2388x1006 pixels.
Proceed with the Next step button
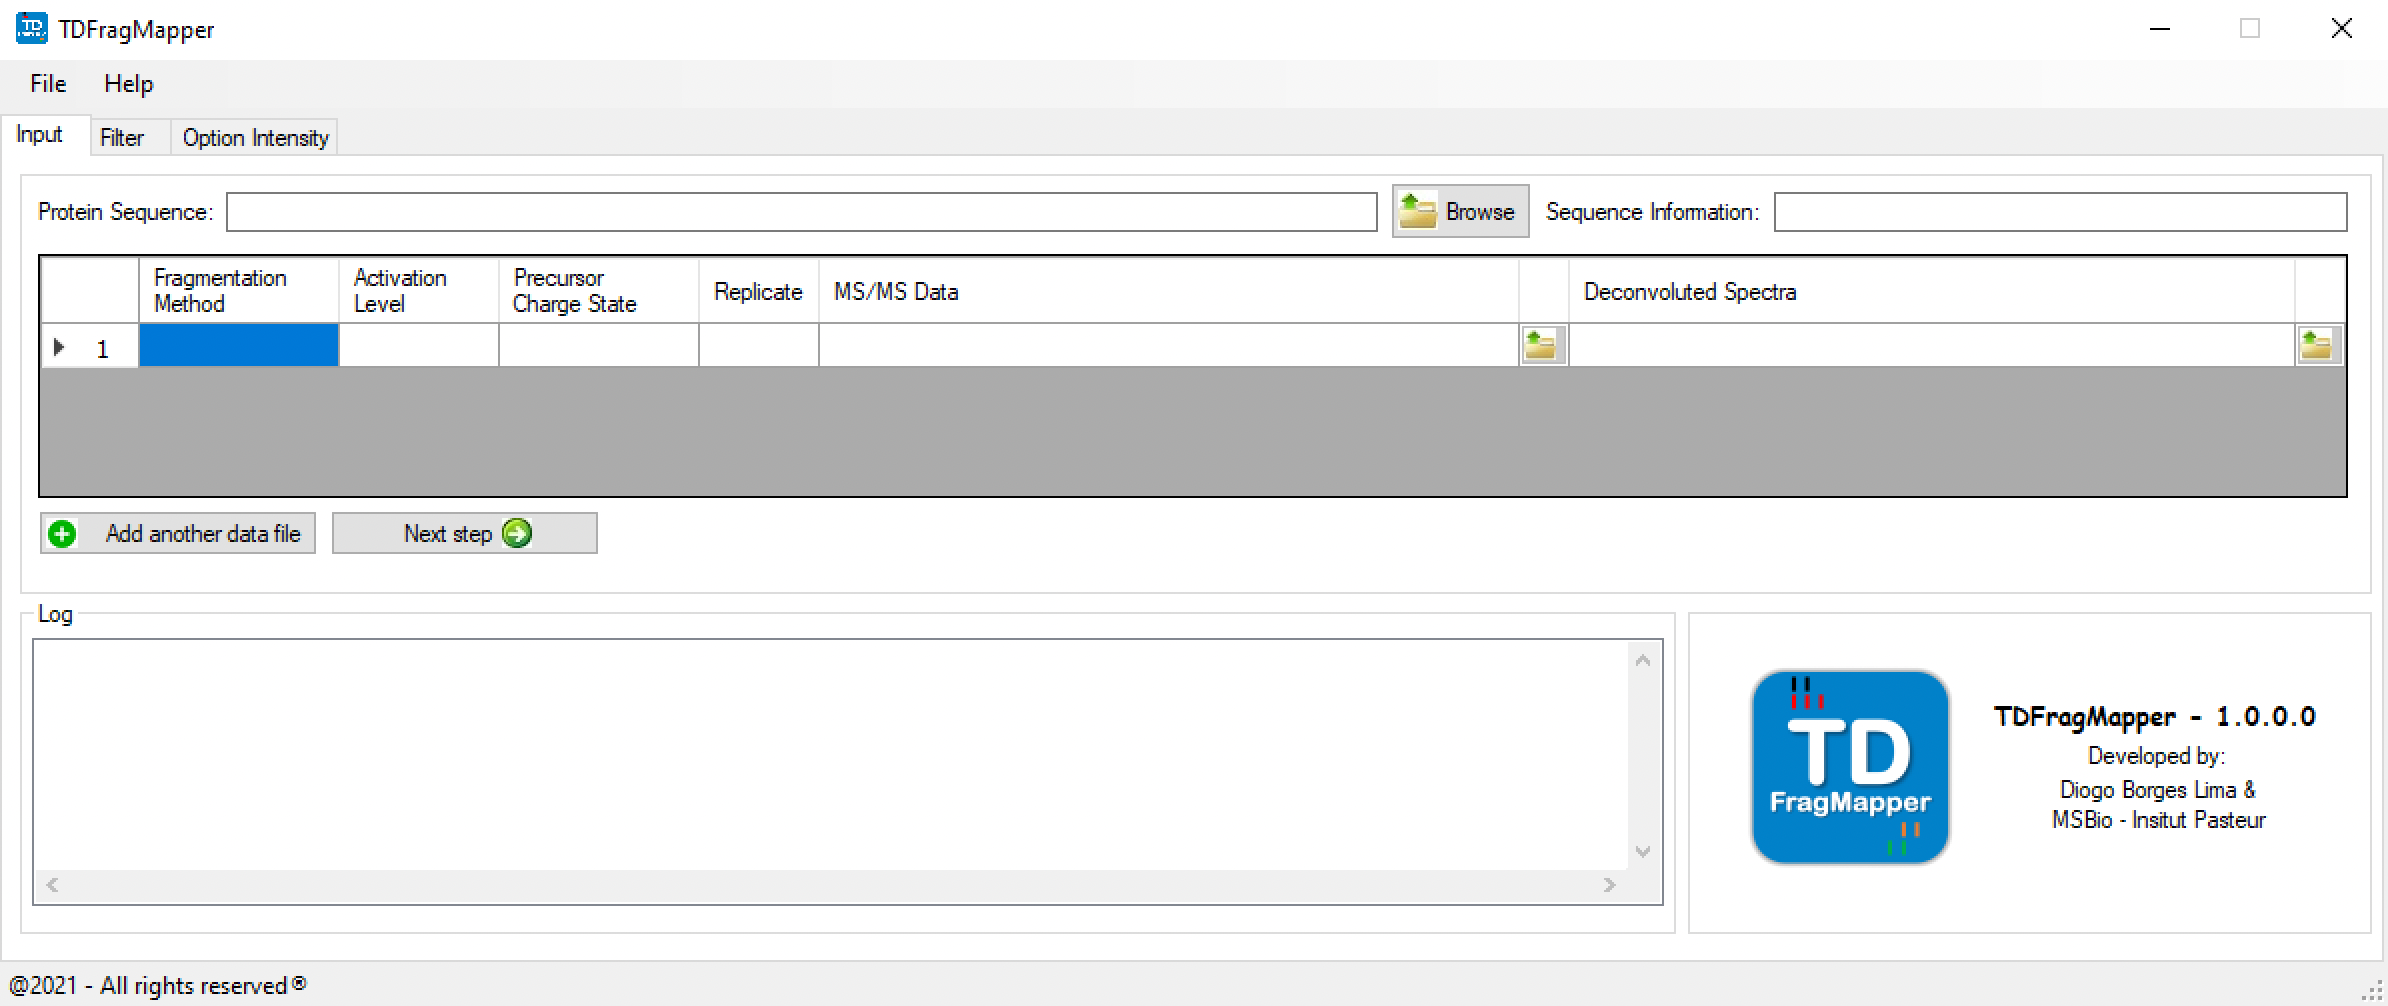click(x=464, y=533)
